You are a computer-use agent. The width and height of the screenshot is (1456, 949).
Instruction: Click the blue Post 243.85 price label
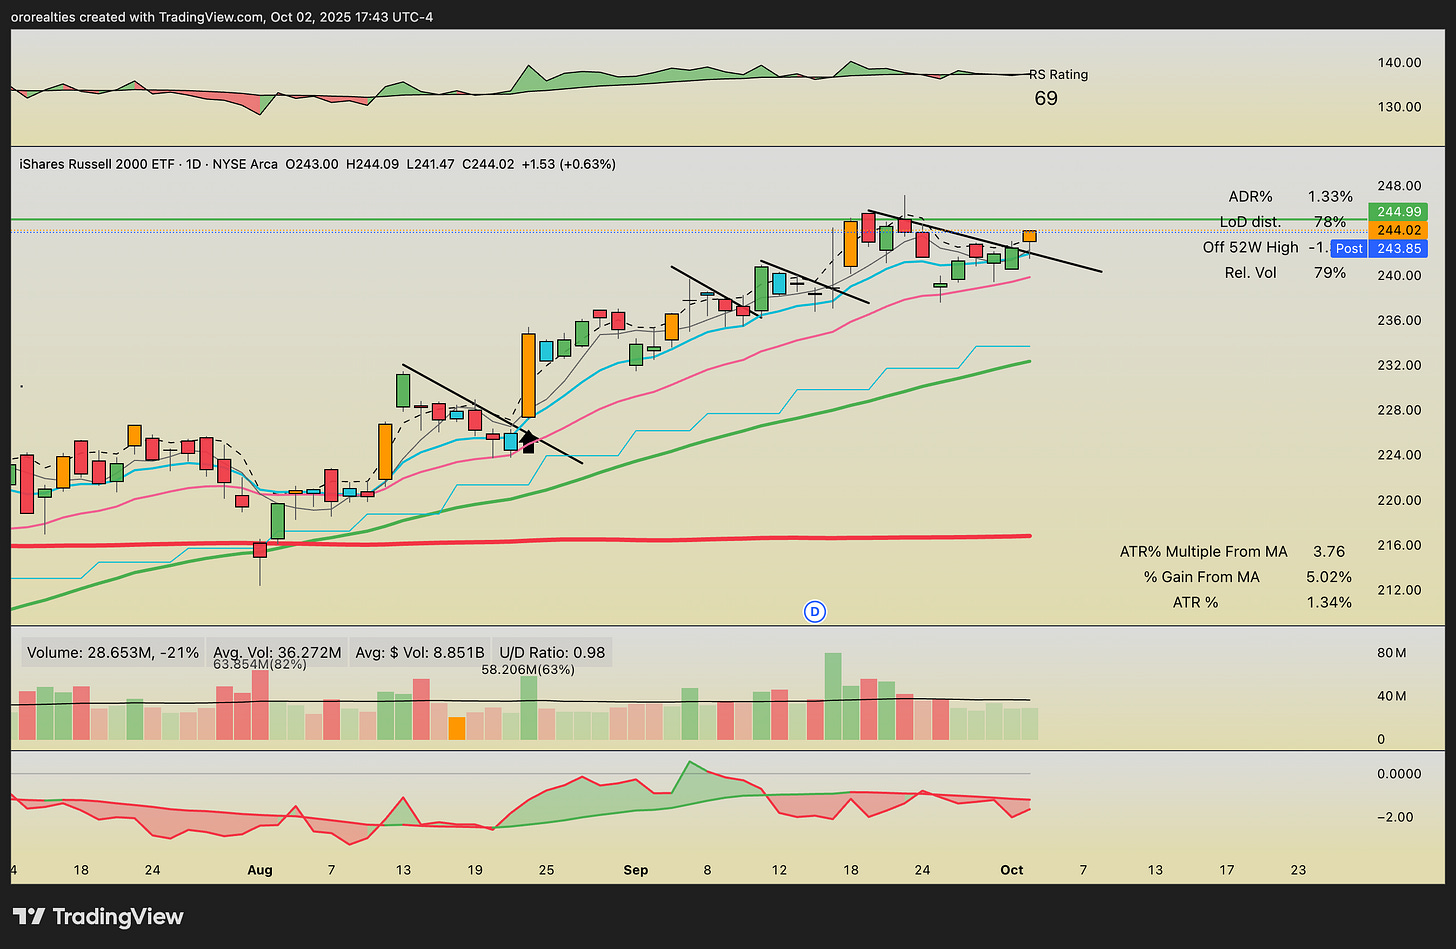pos(1379,248)
